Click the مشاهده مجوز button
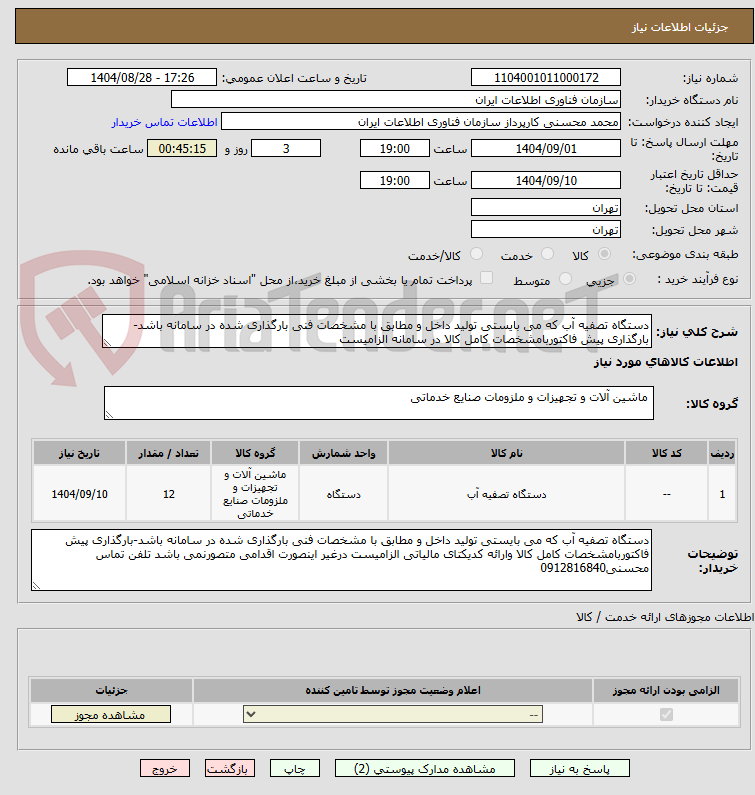This screenshot has width=755, height=795. [x=111, y=714]
